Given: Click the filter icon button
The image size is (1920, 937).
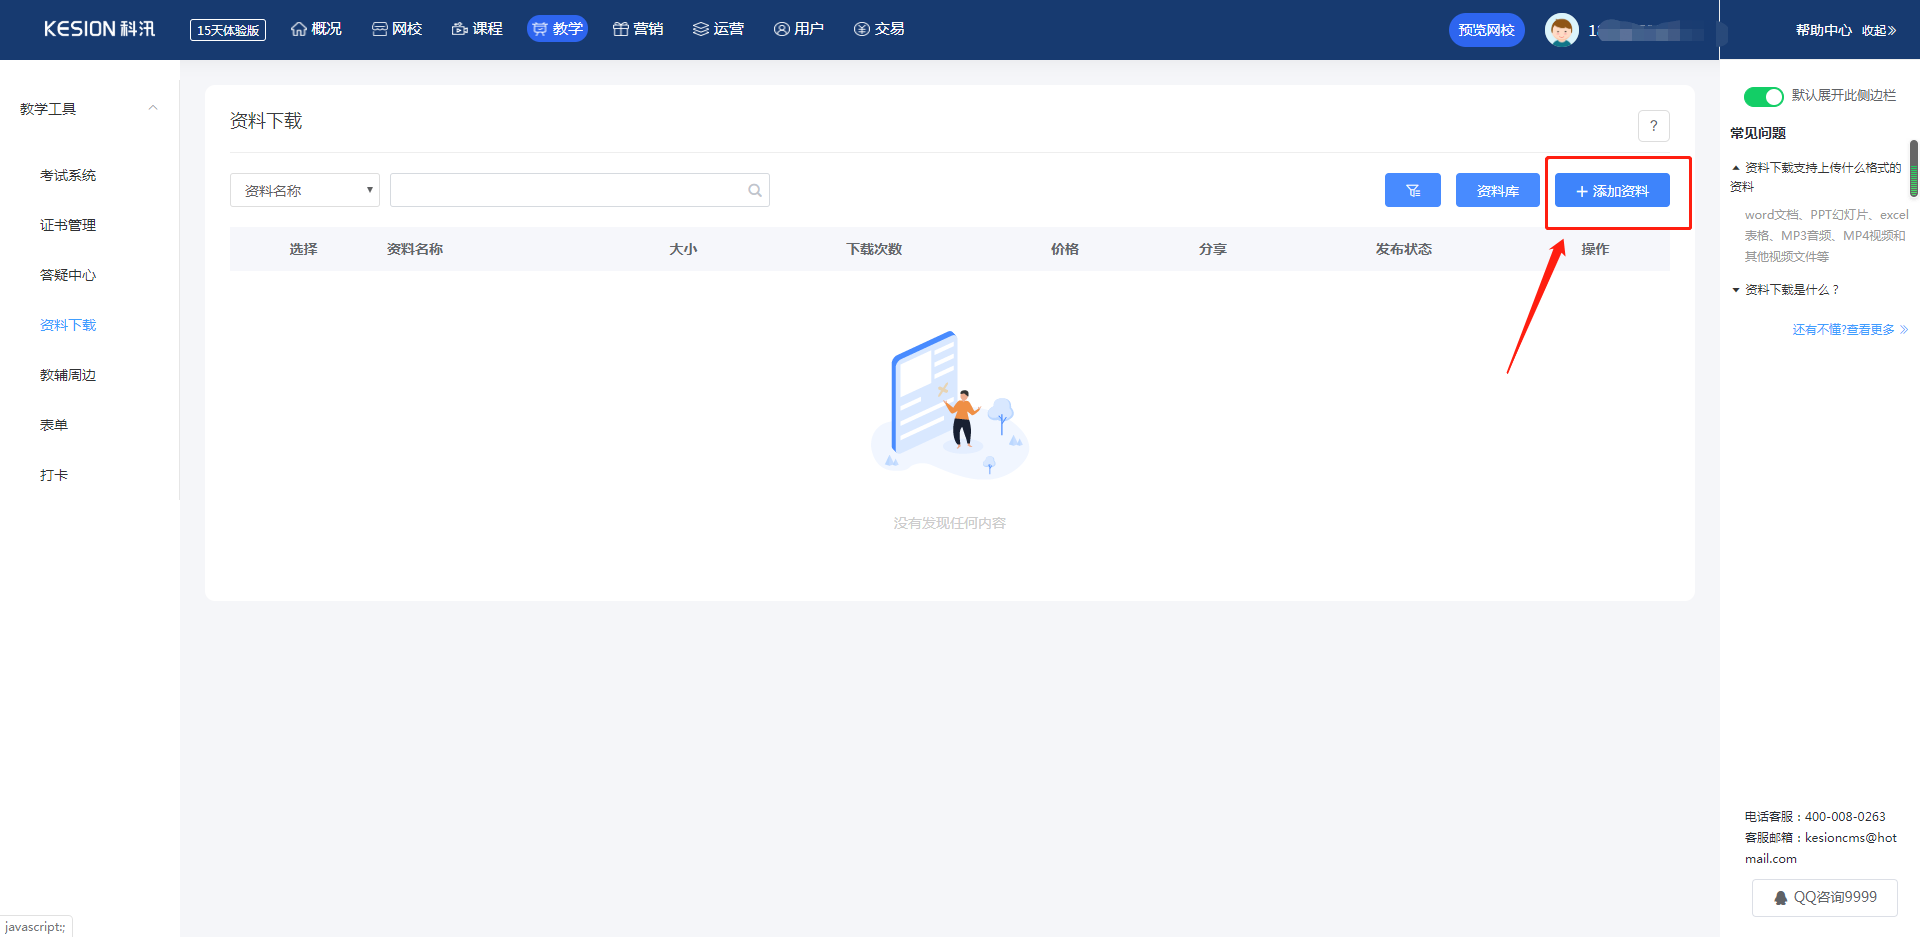Looking at the screenshot, I should pos(1412,190).
